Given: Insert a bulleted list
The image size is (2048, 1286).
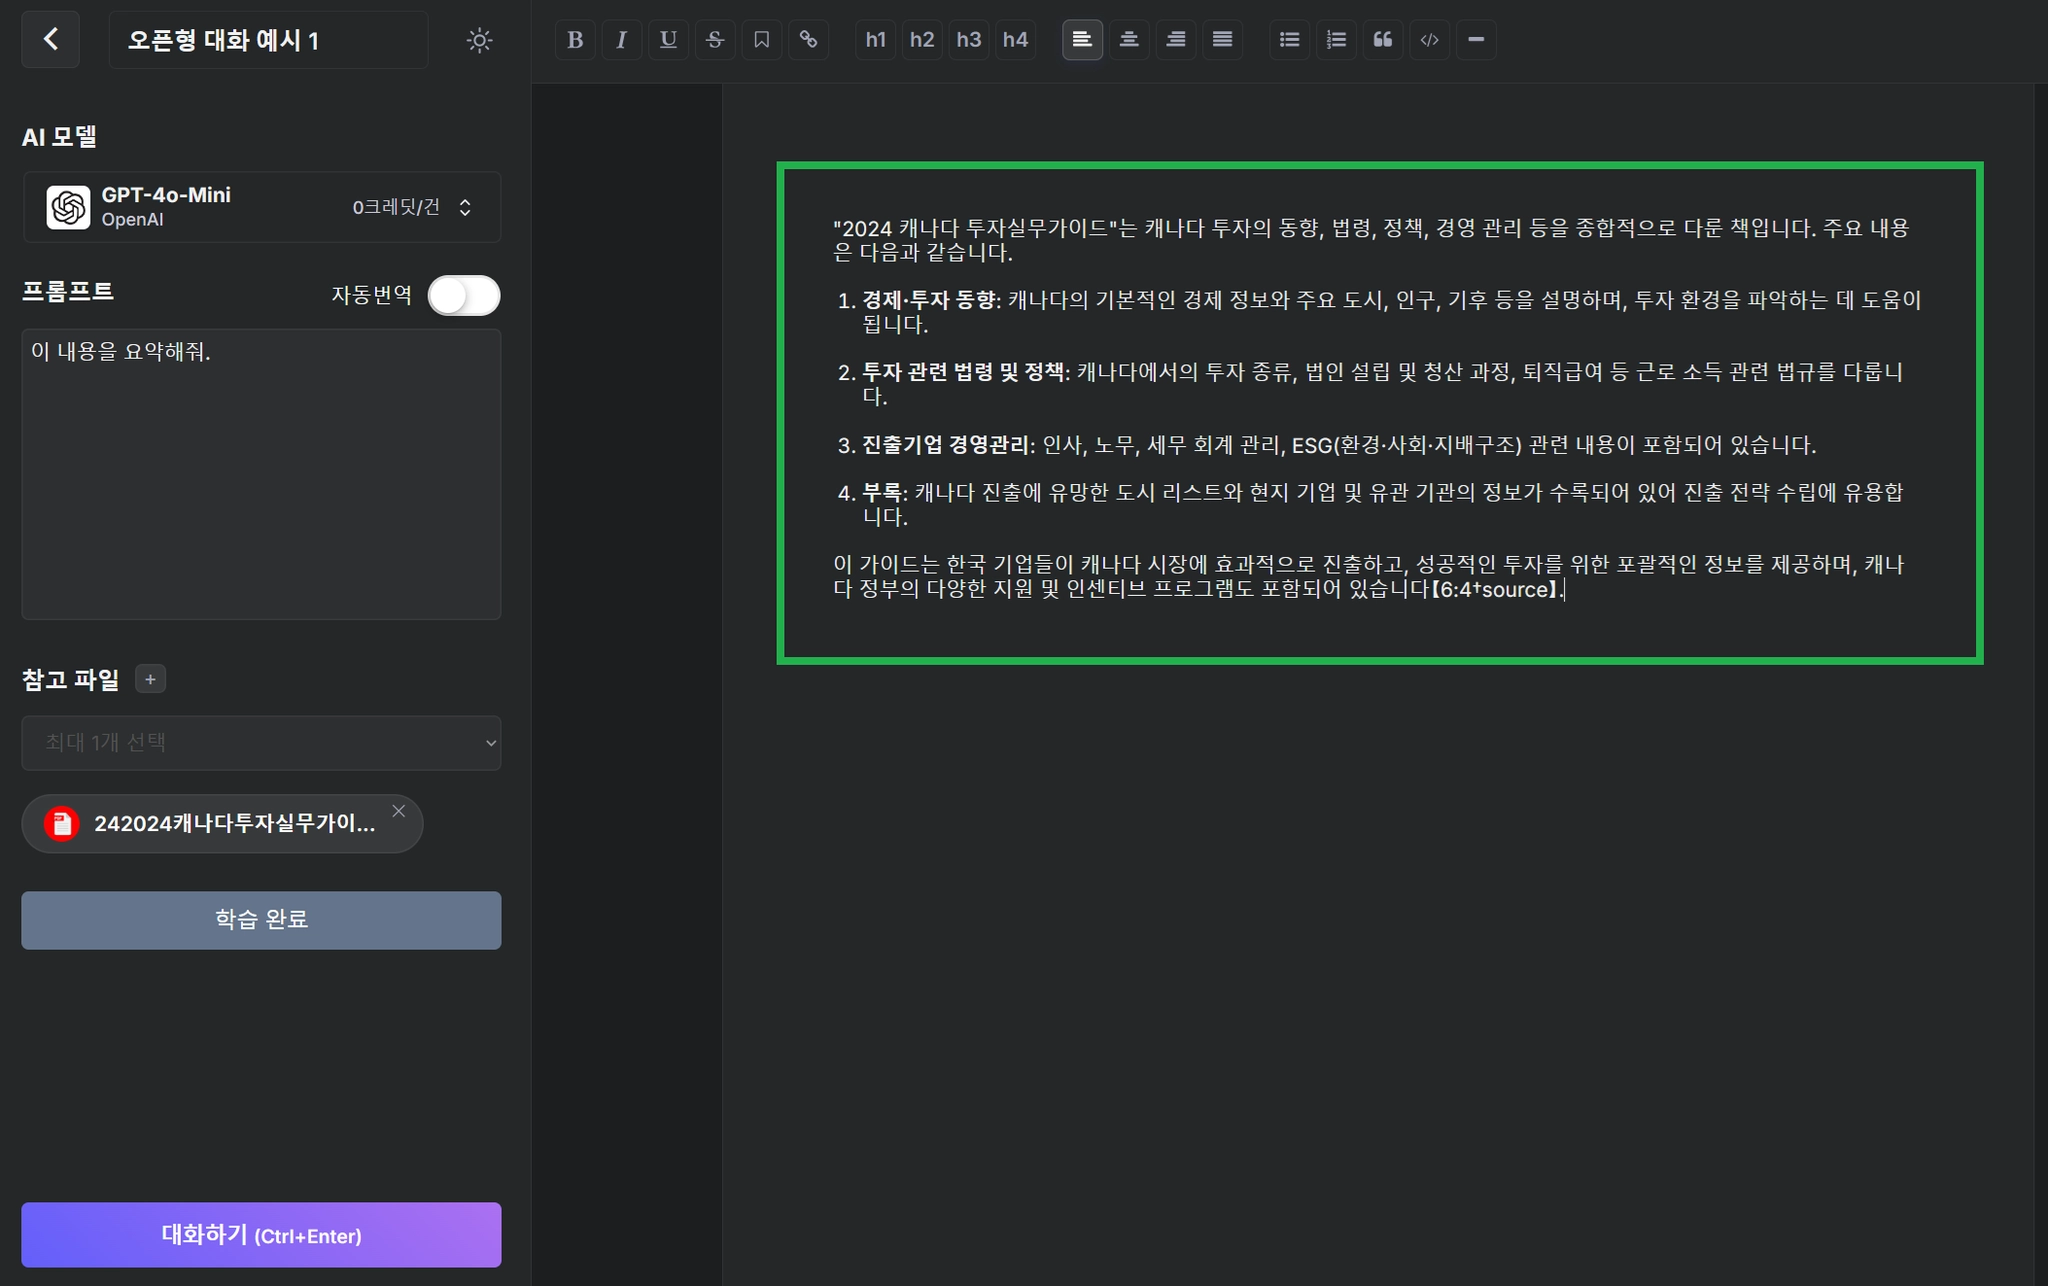Looking at the screenshot, I should (x=1289, y=40).
